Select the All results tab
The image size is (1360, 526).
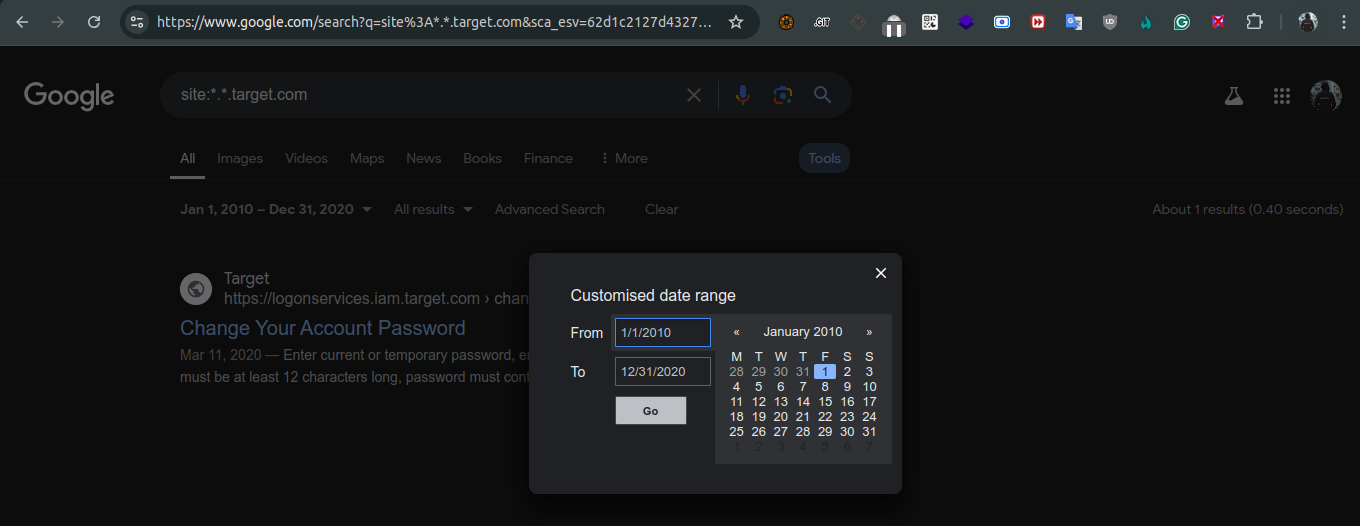188,158
